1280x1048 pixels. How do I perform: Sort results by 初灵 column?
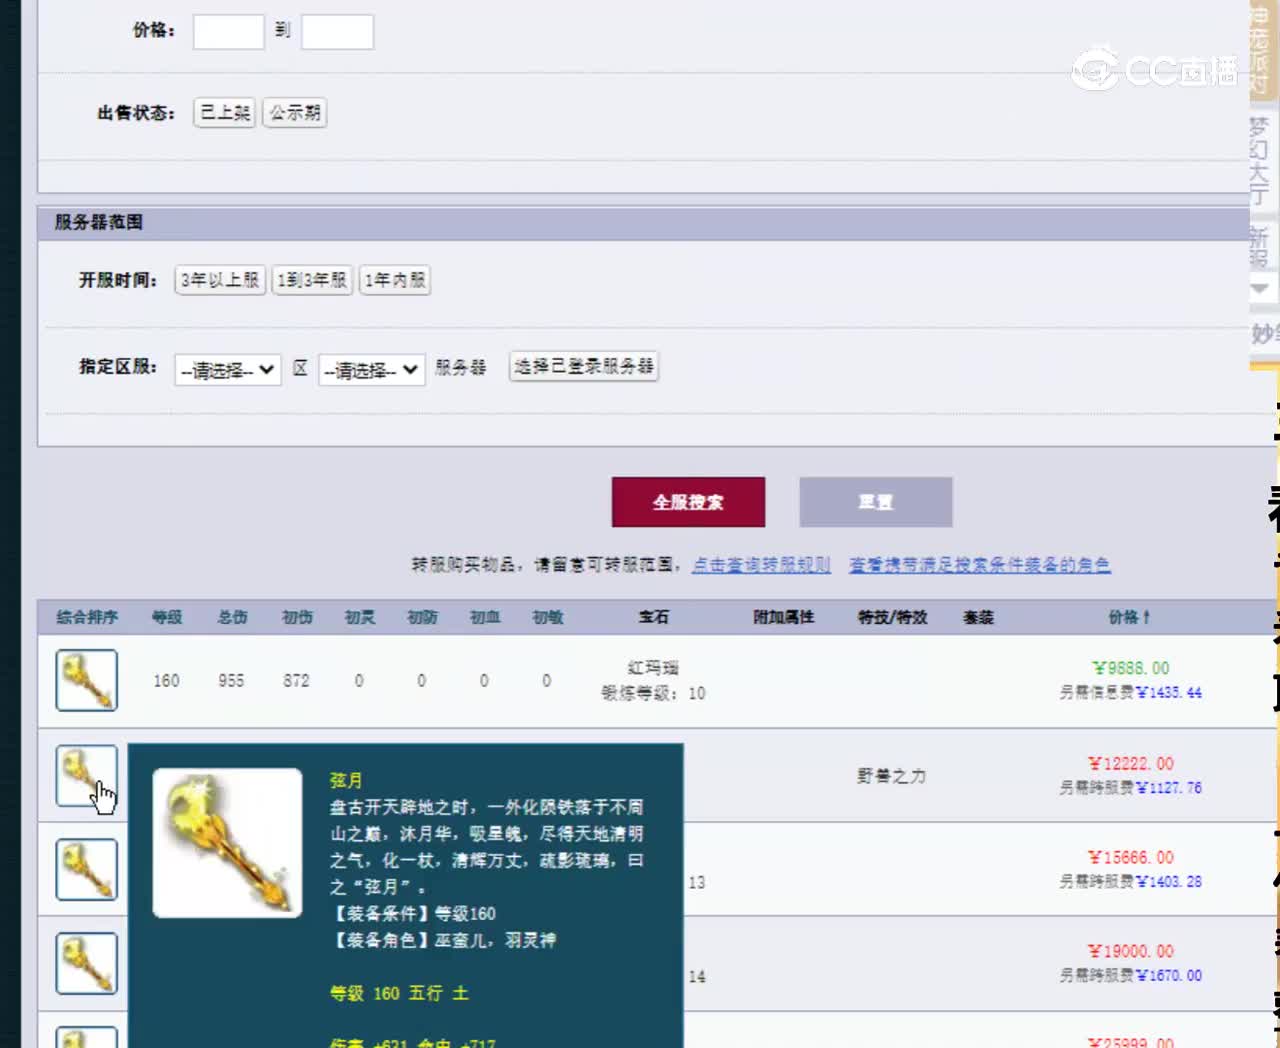point(360,617)
